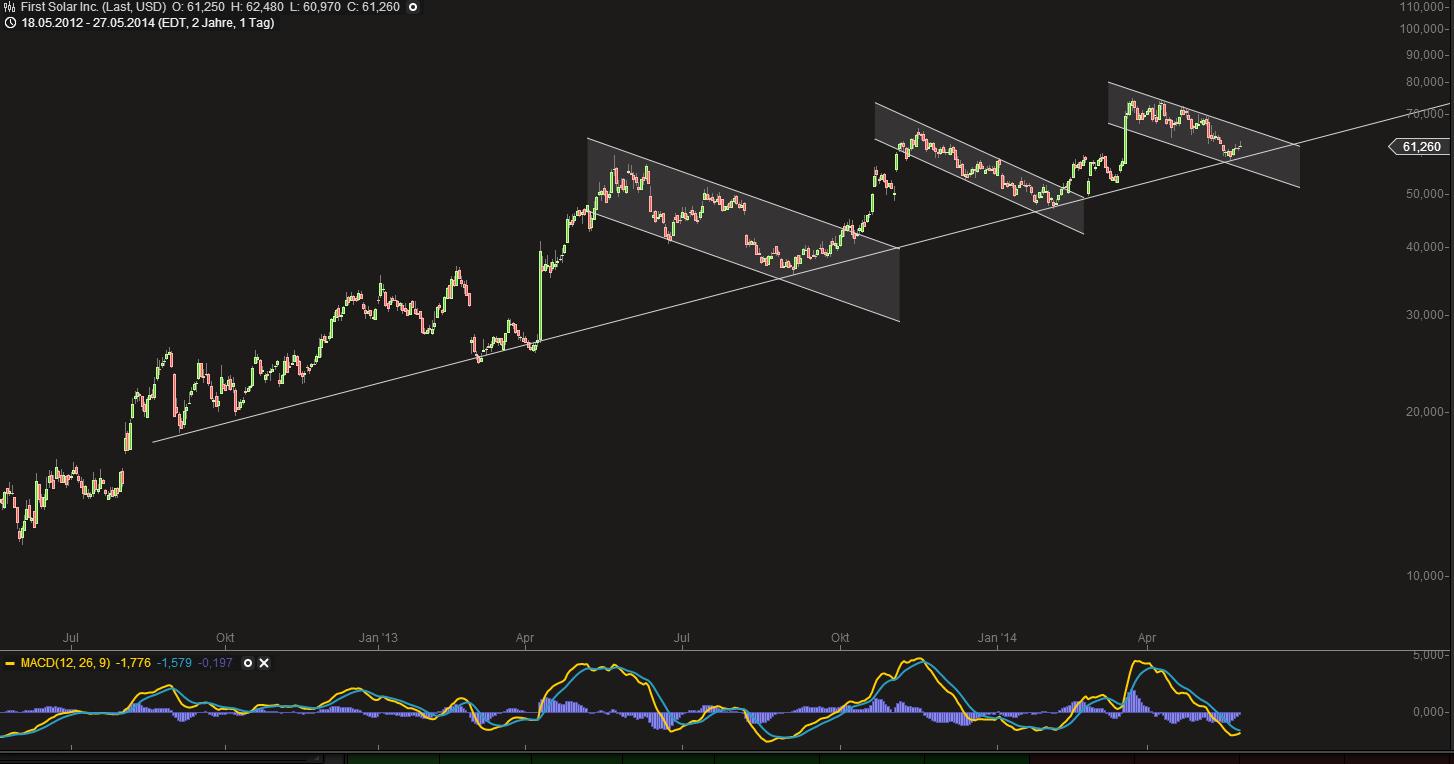Click the 80,000 price axis label
The height and width of the screenshot is (764, 1454).
point(1426,82)
